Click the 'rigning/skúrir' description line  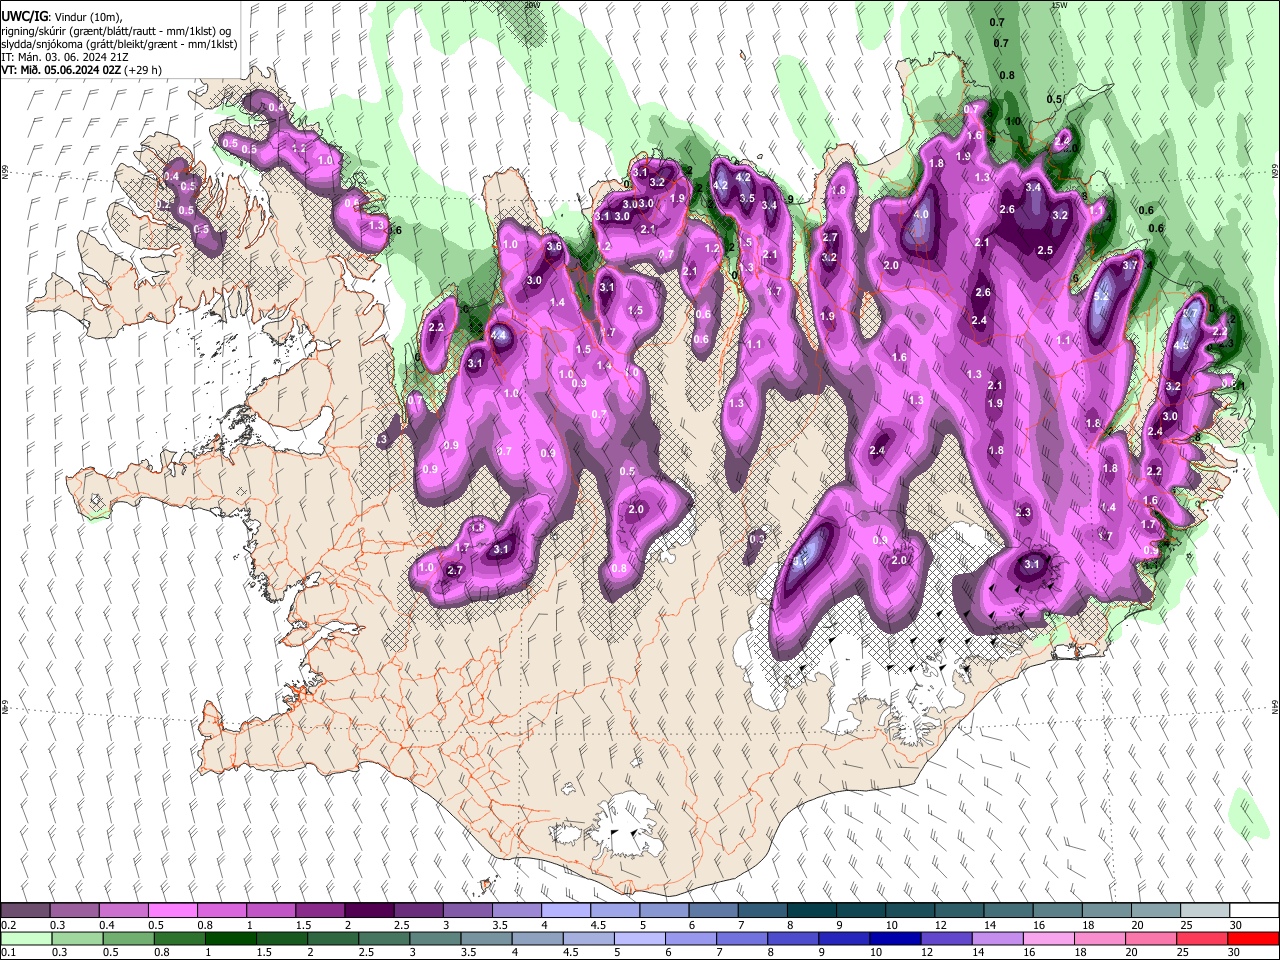[x=116, y=31]
